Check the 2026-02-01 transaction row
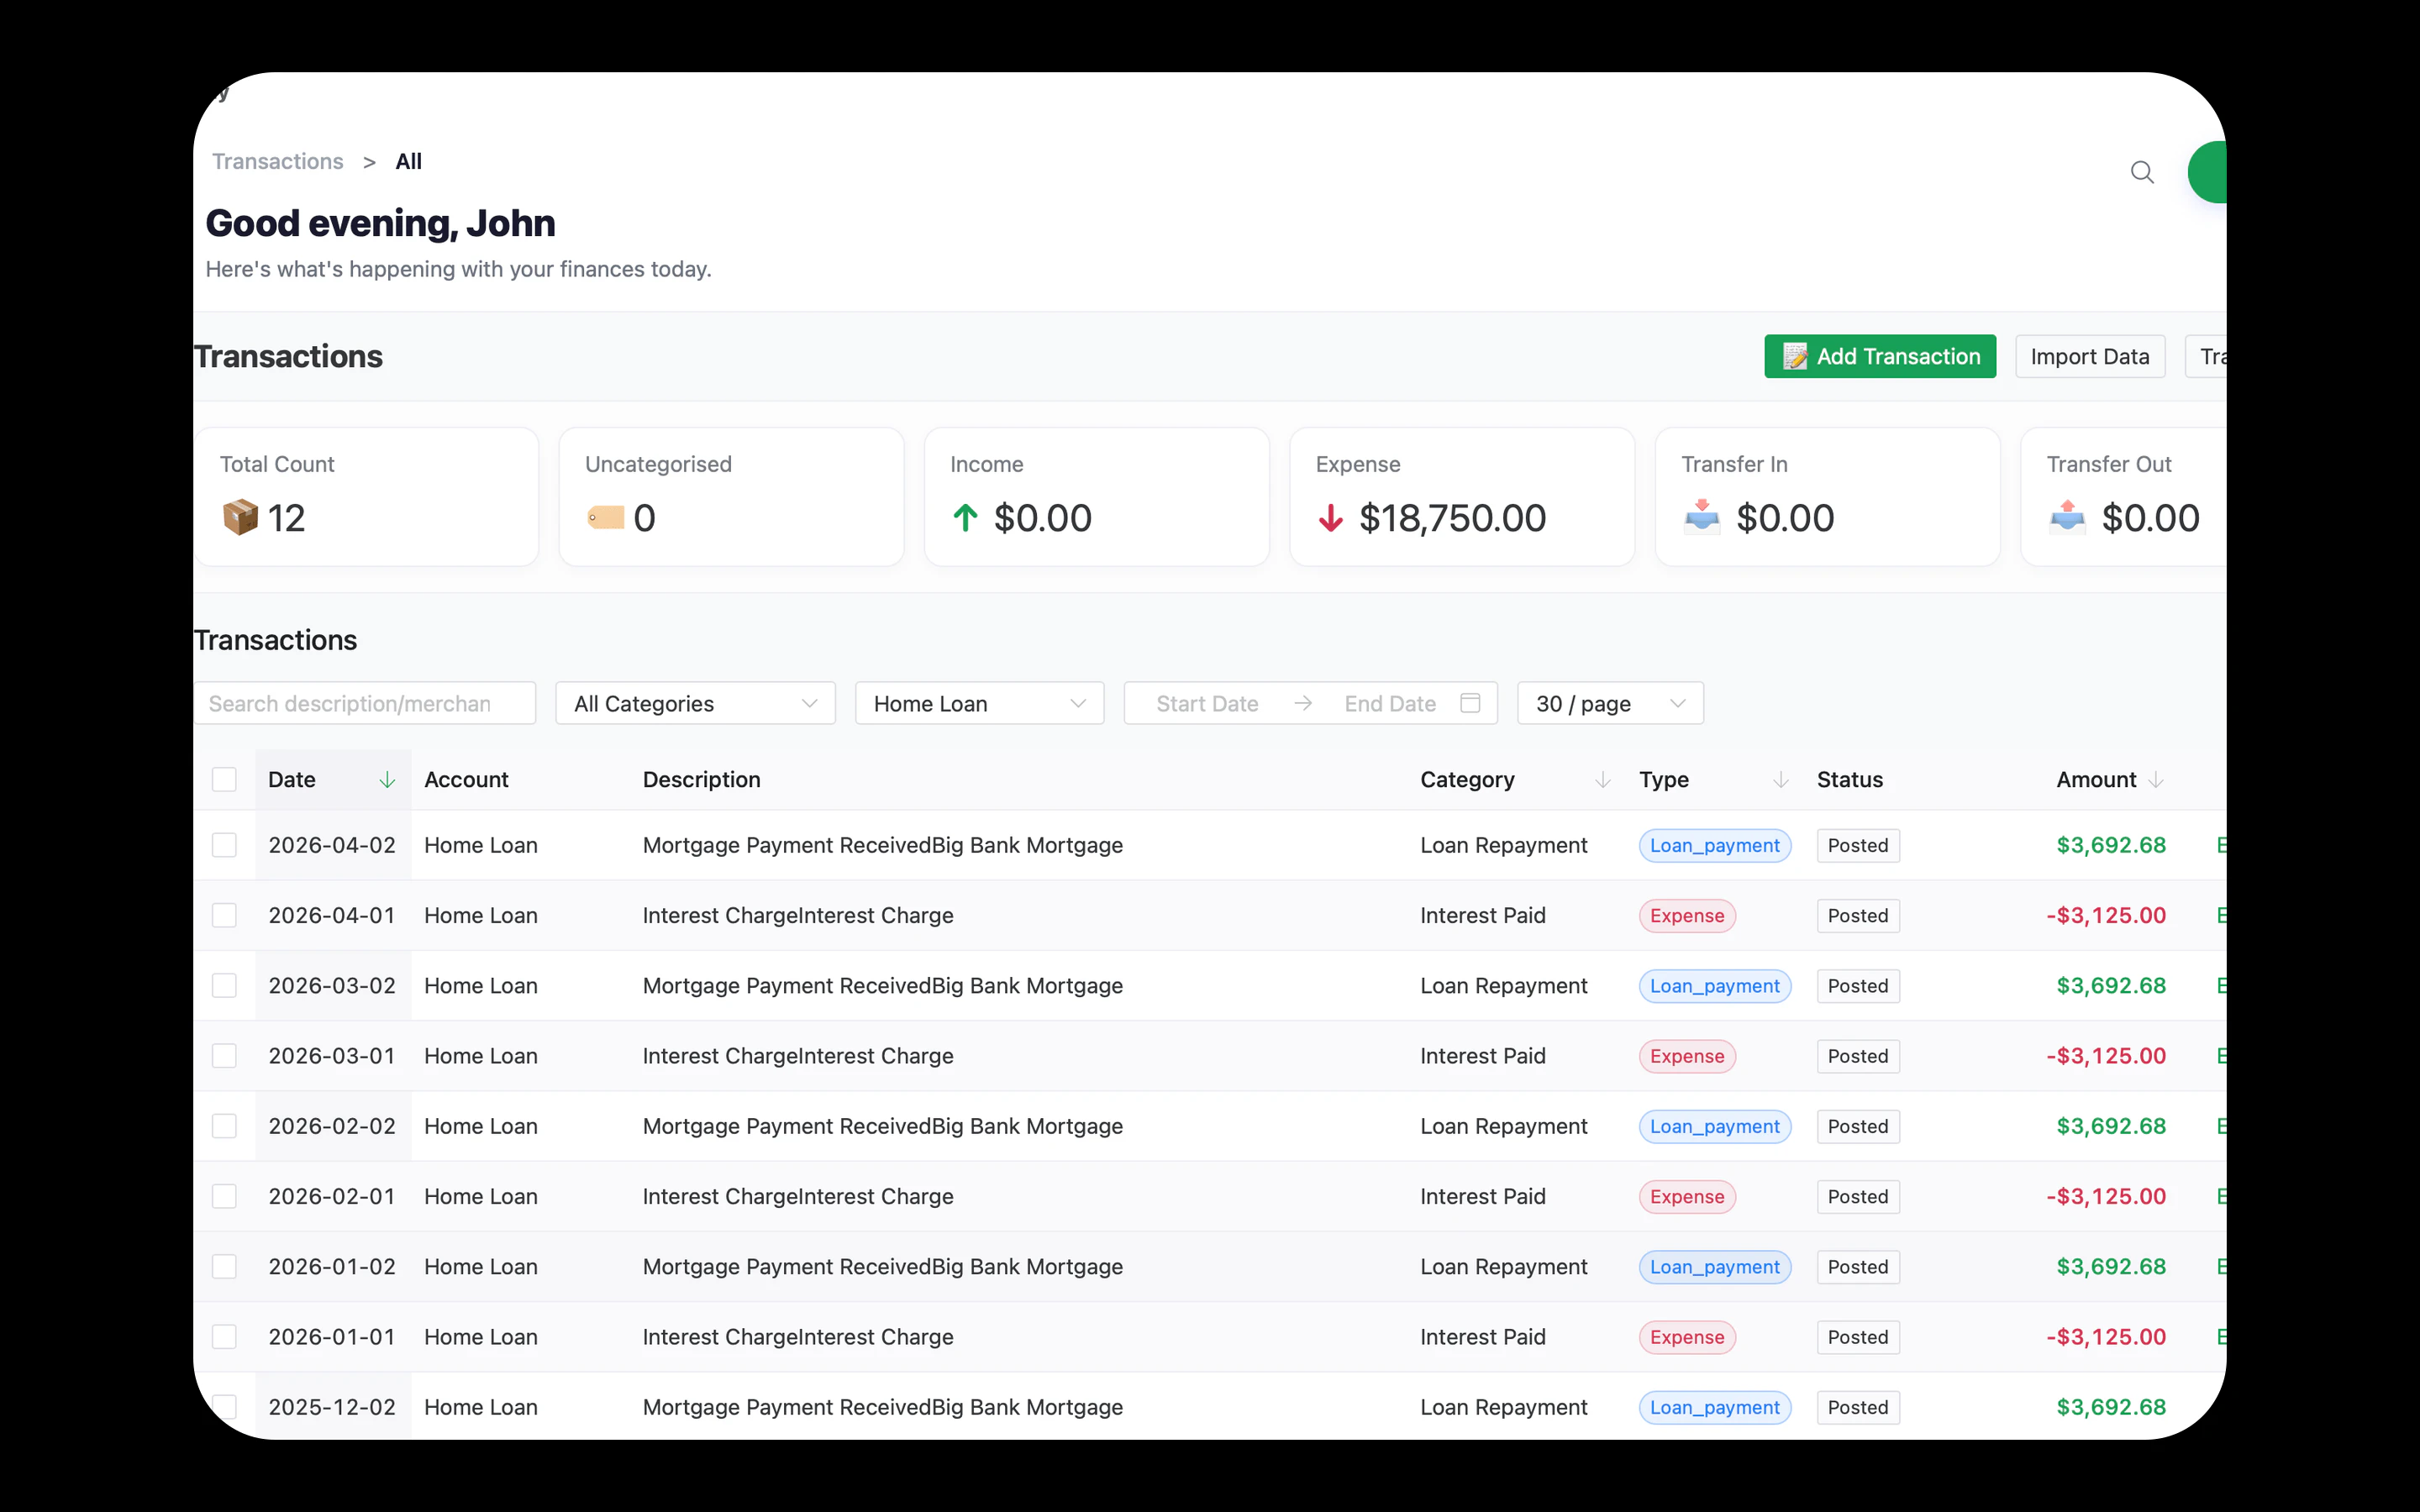 point(224,1196)
